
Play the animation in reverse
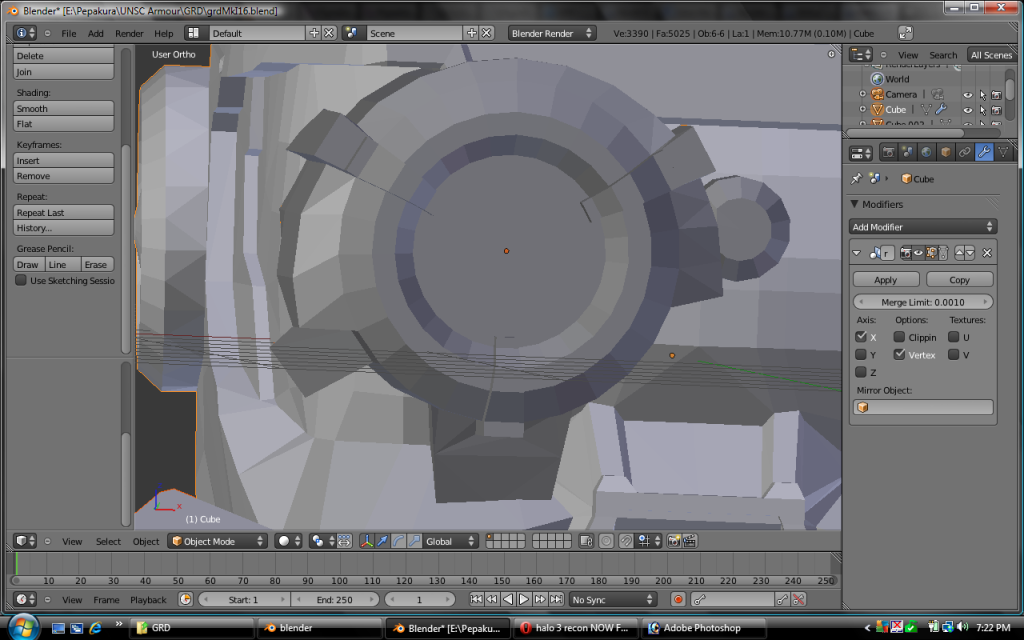508,599
